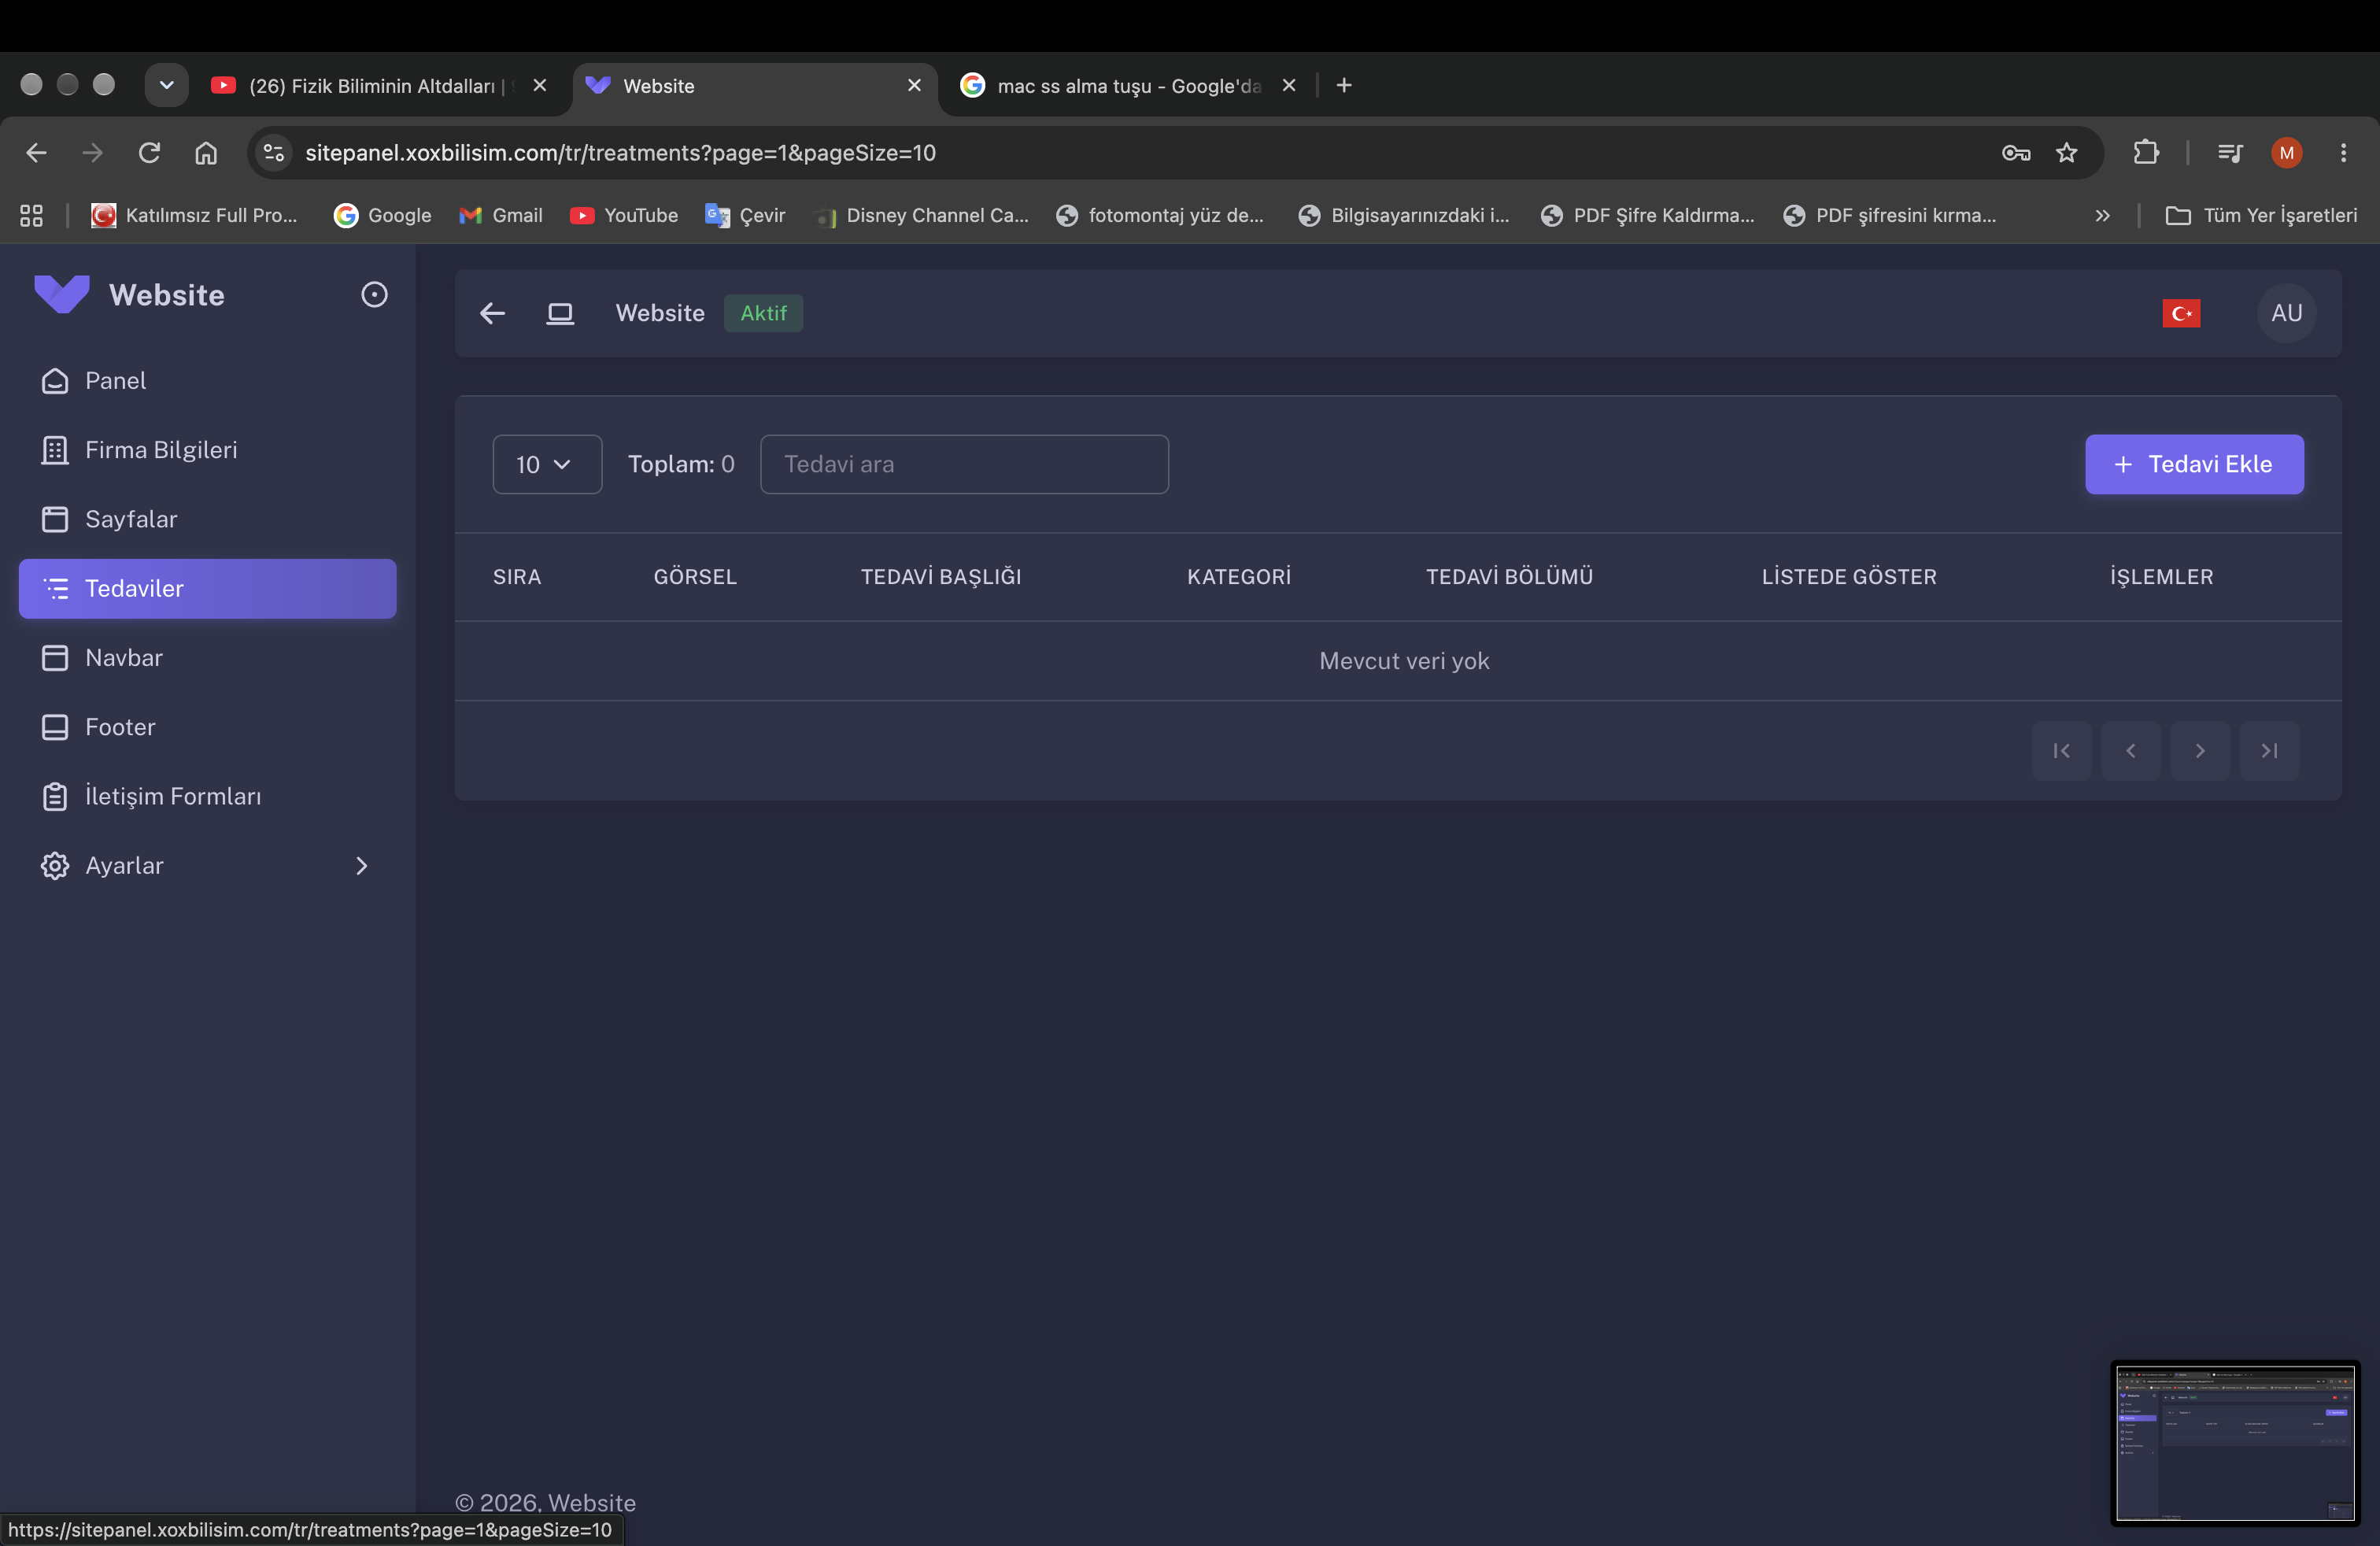The width and height of the screenshot is (2380, 1546).
Task: Click the browser reload icon
Action: point(149,152)
